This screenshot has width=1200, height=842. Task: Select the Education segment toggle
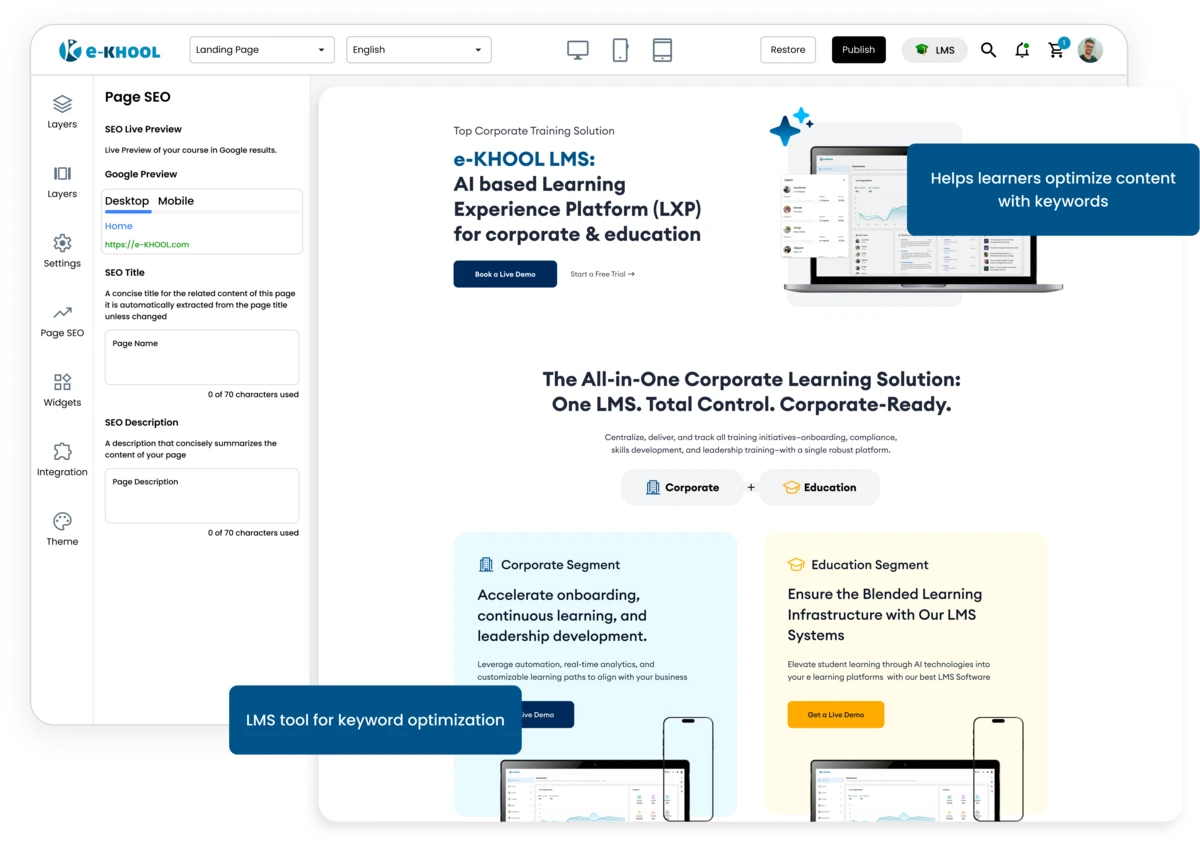(x=820, y=487)
